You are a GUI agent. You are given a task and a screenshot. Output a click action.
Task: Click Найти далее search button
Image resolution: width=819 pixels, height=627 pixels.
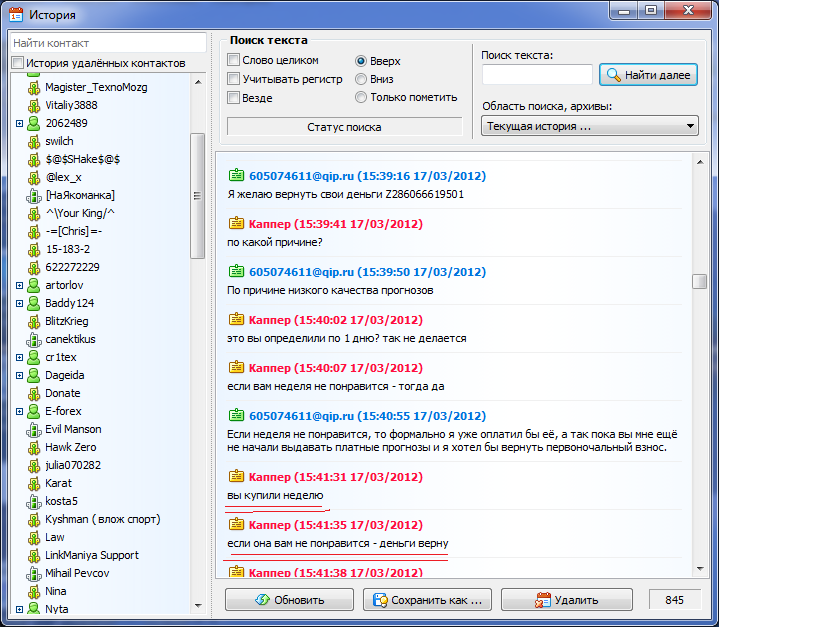[648, 75]
